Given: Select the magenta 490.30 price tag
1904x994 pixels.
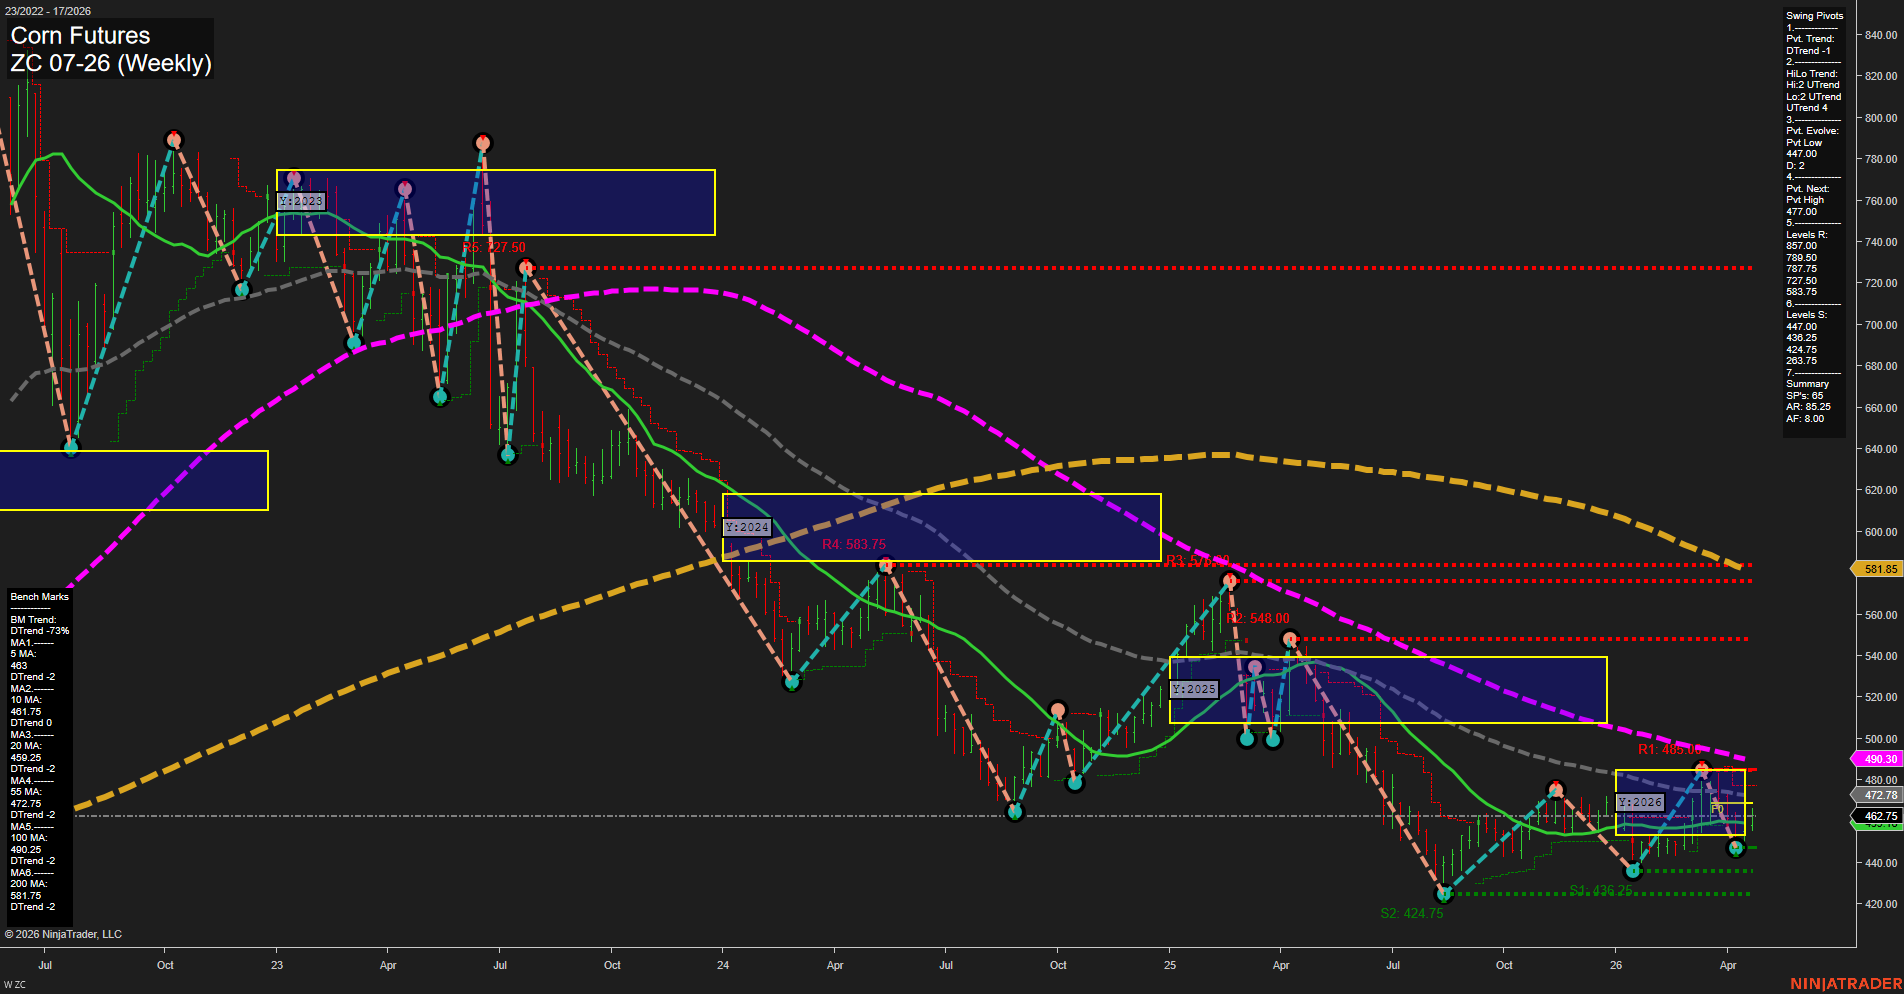Looking at the screenshot, I should [x=1879, y=759].
